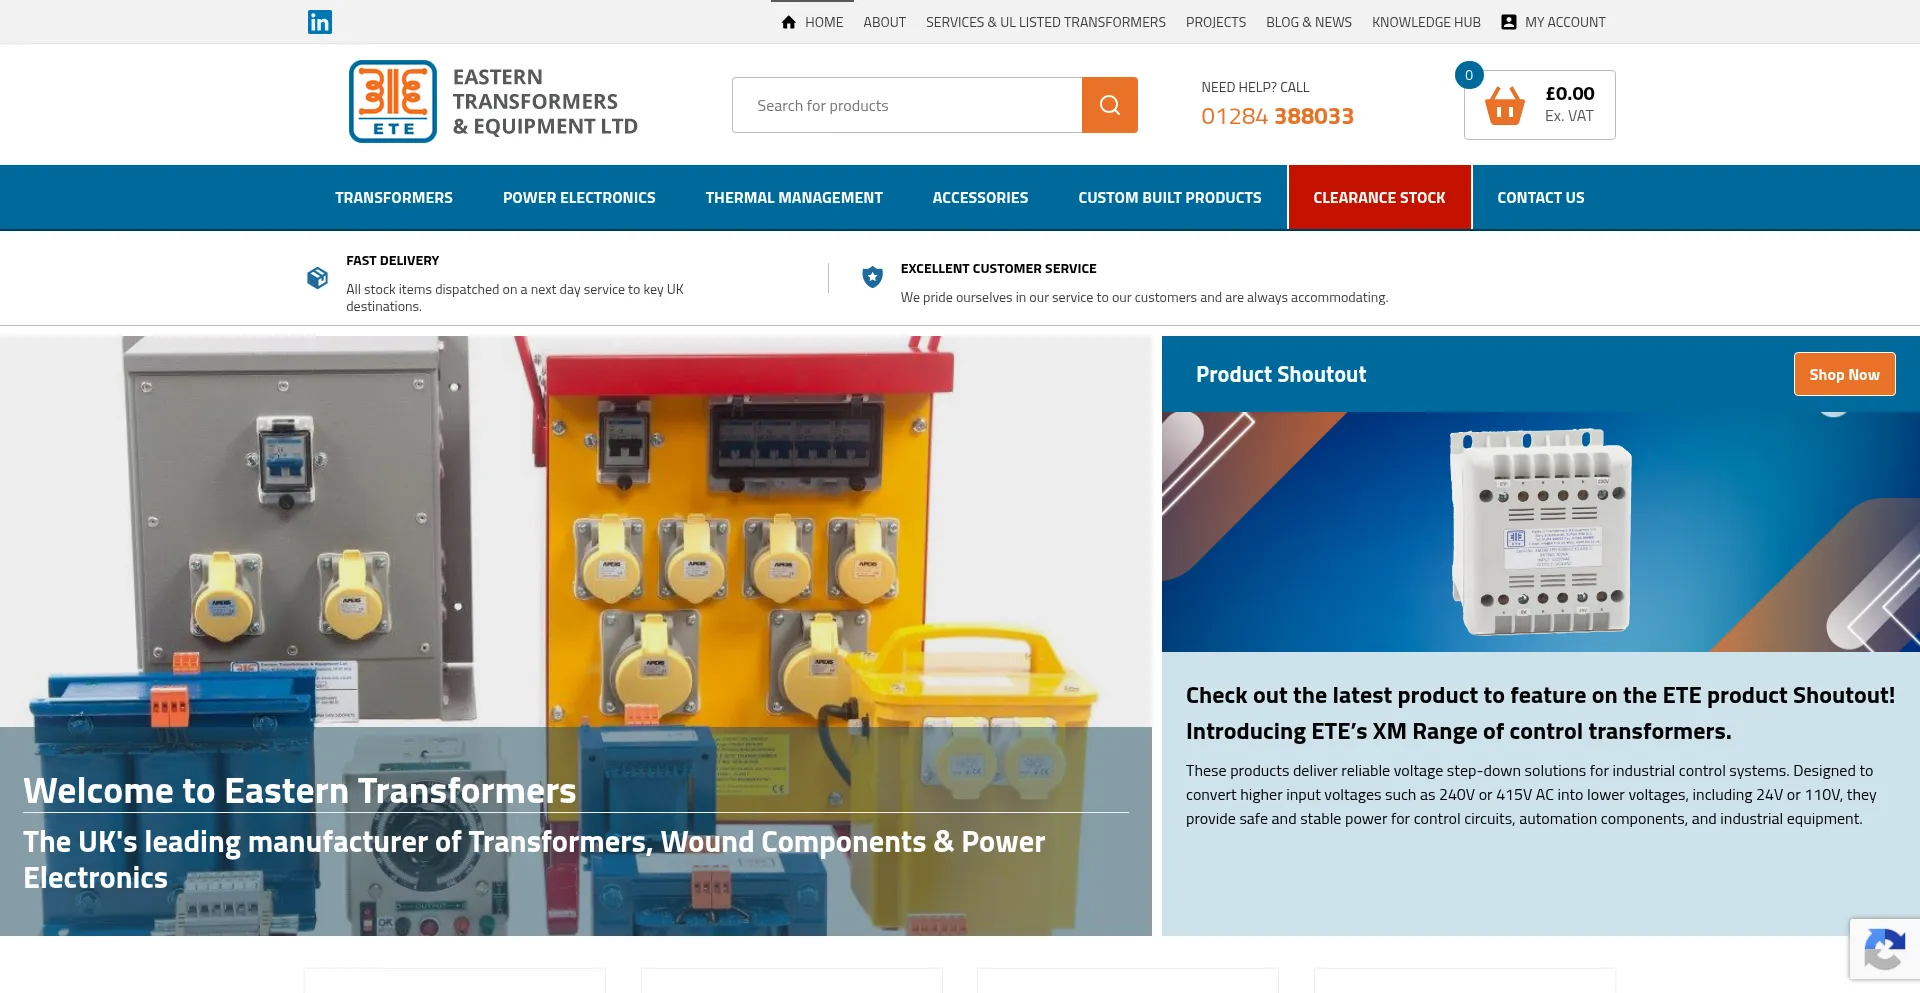Click the 'NEED HELP? CALL' text

pyautogui.click(x=1255, y=87)
